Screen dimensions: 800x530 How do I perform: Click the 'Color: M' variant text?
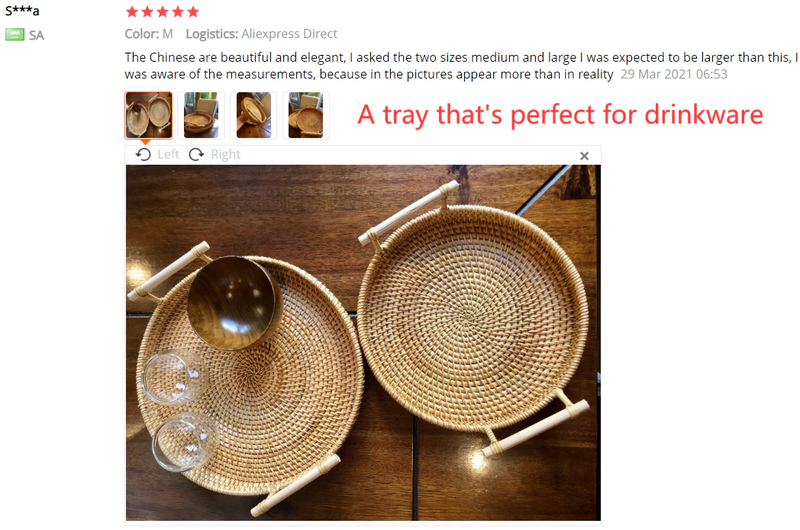[x=149, y=34]
